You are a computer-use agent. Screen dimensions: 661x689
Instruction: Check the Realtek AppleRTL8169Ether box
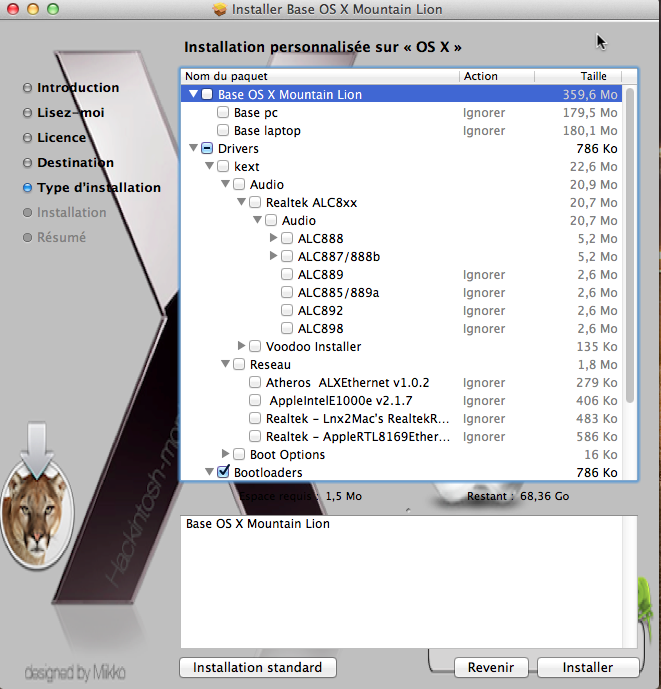click(255, 437)
